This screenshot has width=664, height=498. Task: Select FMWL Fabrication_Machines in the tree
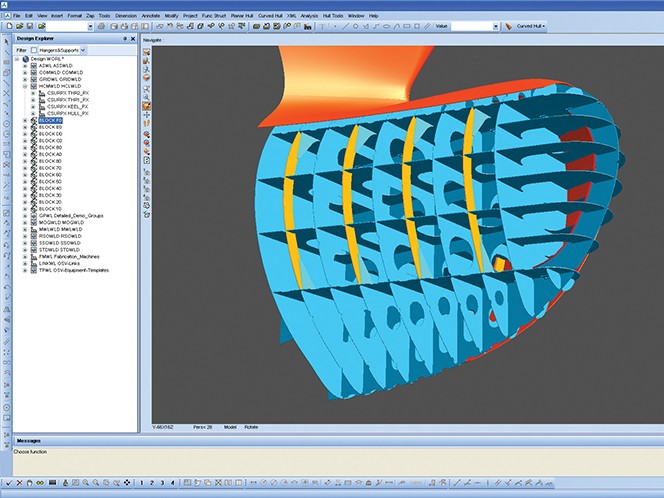click(71, 255)
